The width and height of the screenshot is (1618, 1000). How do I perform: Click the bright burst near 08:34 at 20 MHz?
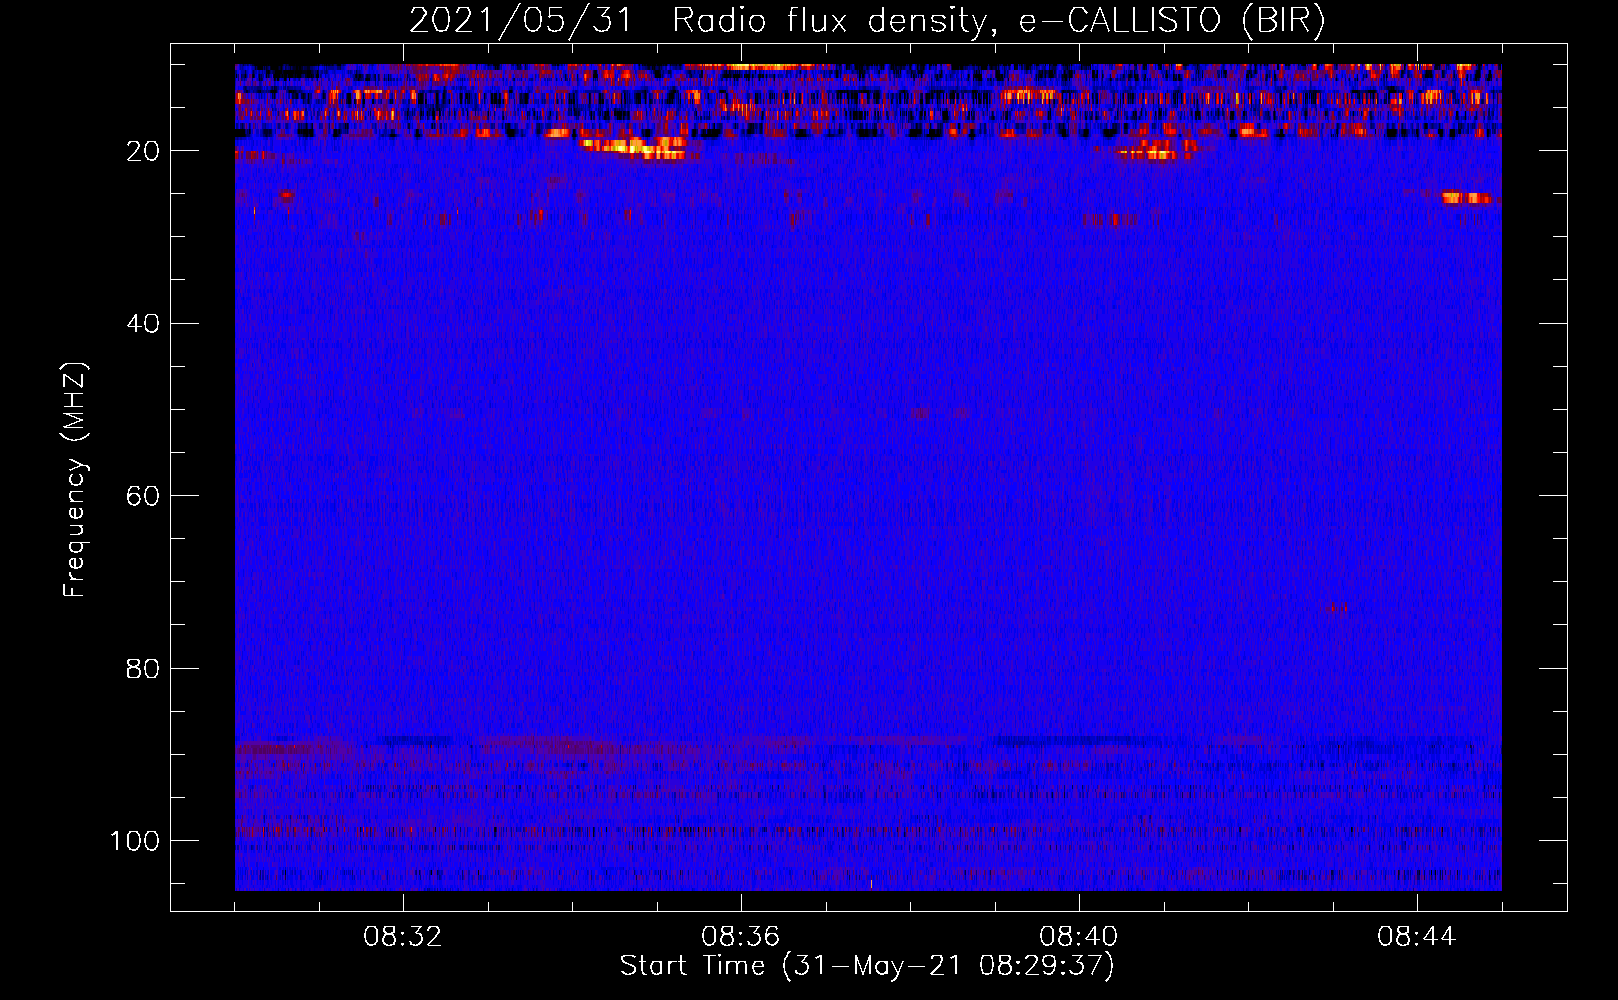click(x=634, y=148)
